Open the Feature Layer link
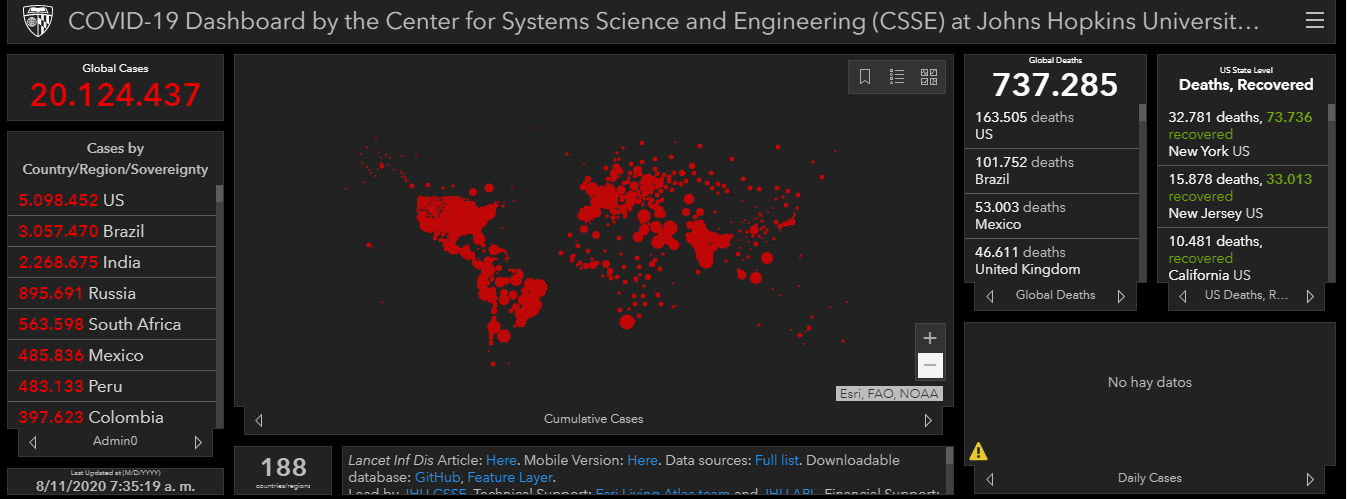1347x499 pixels. tap(509, 477)
